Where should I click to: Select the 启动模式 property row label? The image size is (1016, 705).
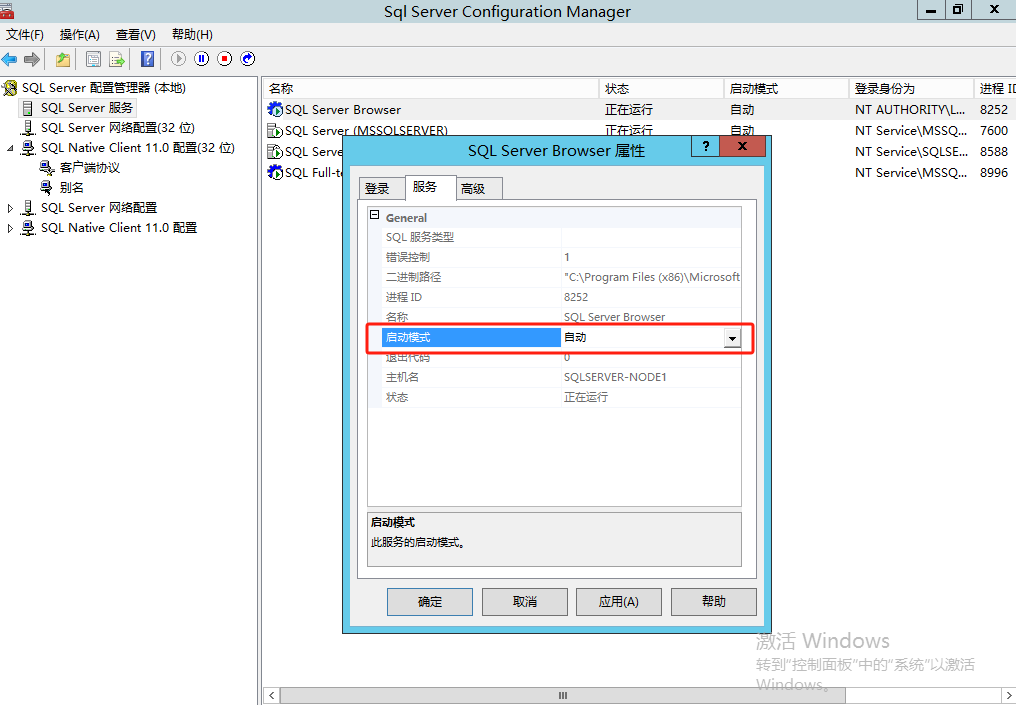[471, 338]
